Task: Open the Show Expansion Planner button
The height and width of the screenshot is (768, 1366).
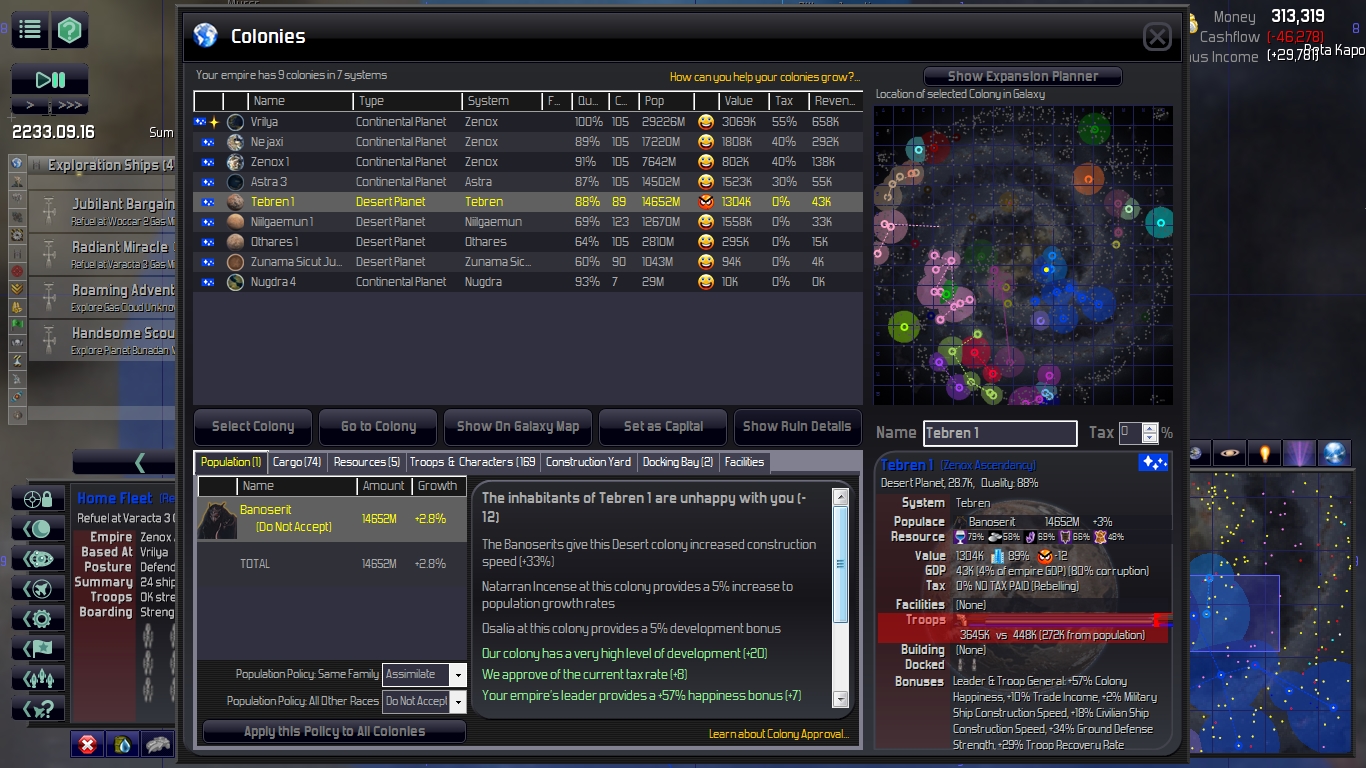Action: click(1022, 76)
